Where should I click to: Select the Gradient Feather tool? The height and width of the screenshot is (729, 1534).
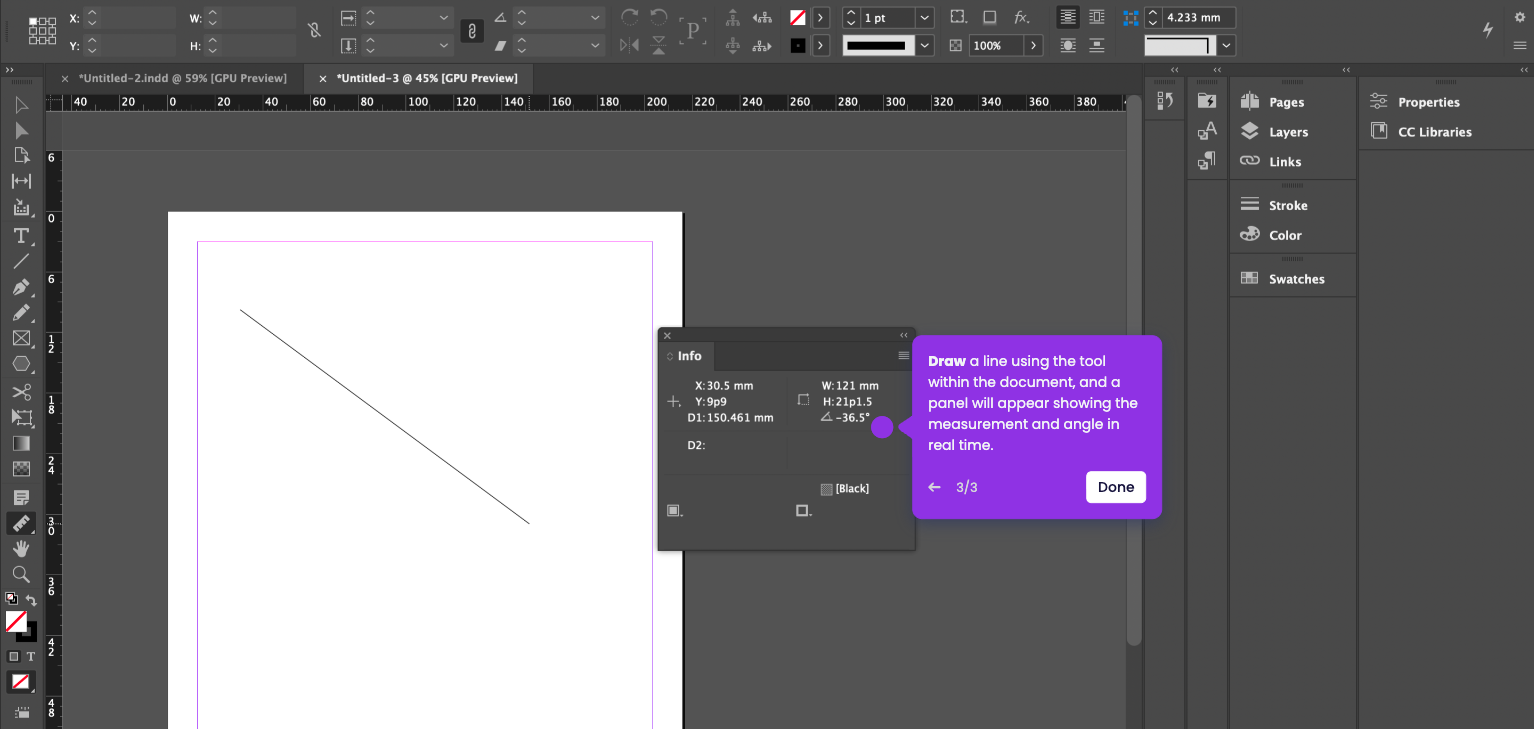[x=21, y=469]
